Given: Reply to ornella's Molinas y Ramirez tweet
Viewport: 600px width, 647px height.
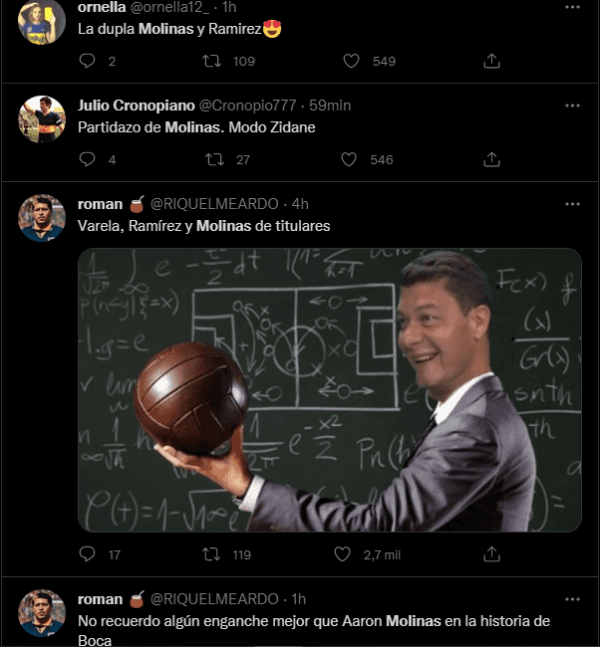Looking at the screenshot, I should (87, 61).
